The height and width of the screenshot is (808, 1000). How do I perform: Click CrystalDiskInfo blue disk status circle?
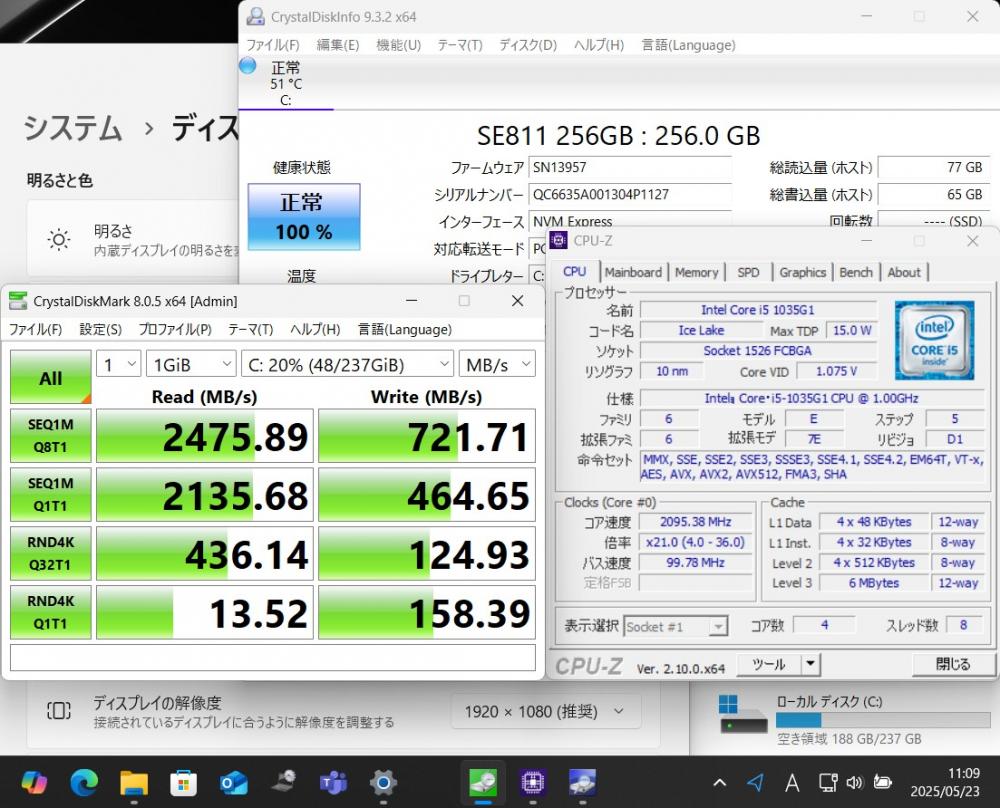coord(247,65)
